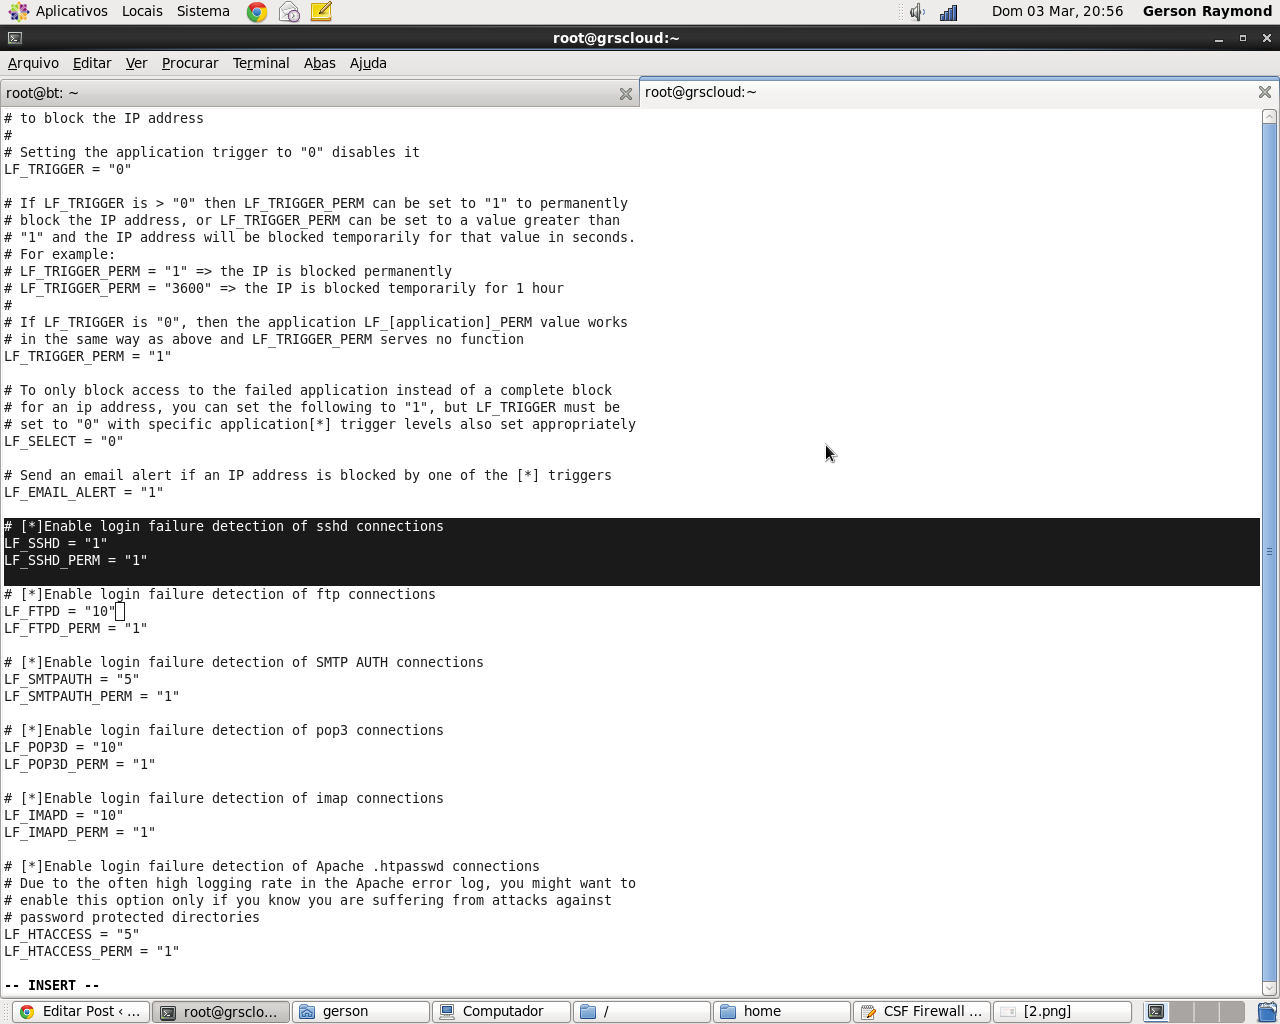Click the "# For example:" comment line
The height and width of the screenshot is (1024, 1280).
point(60,254)
